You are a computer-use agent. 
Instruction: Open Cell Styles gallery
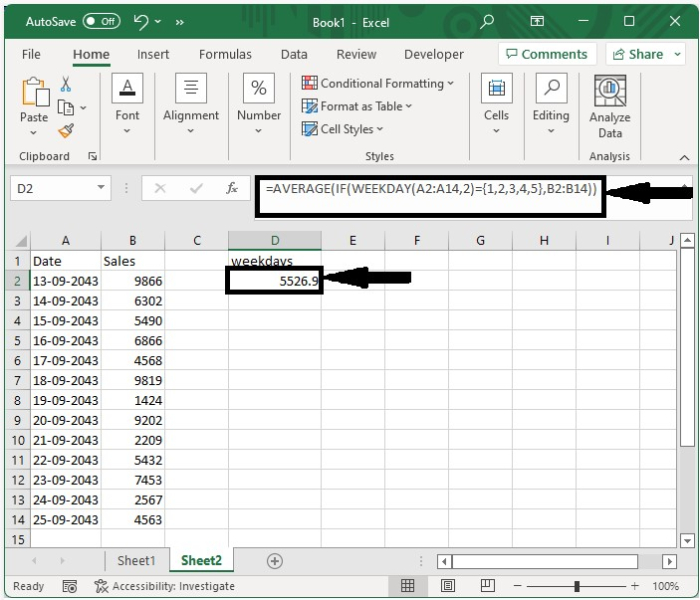click(x=342, y=129)
